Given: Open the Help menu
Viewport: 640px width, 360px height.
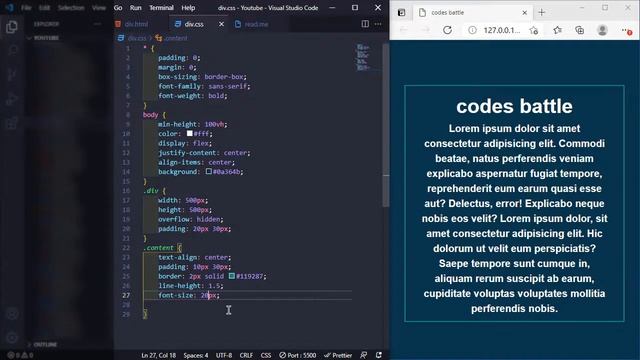Looking at the screenshot, I should 188,8.
